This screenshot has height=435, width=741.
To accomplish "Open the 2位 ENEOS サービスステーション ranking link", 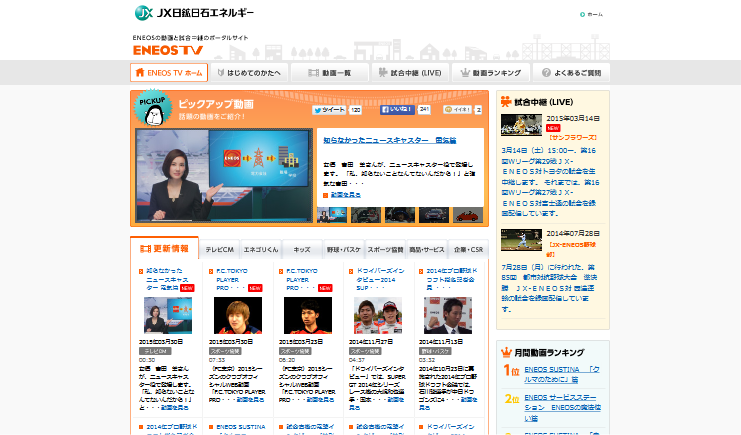I will tap(562, 408).
